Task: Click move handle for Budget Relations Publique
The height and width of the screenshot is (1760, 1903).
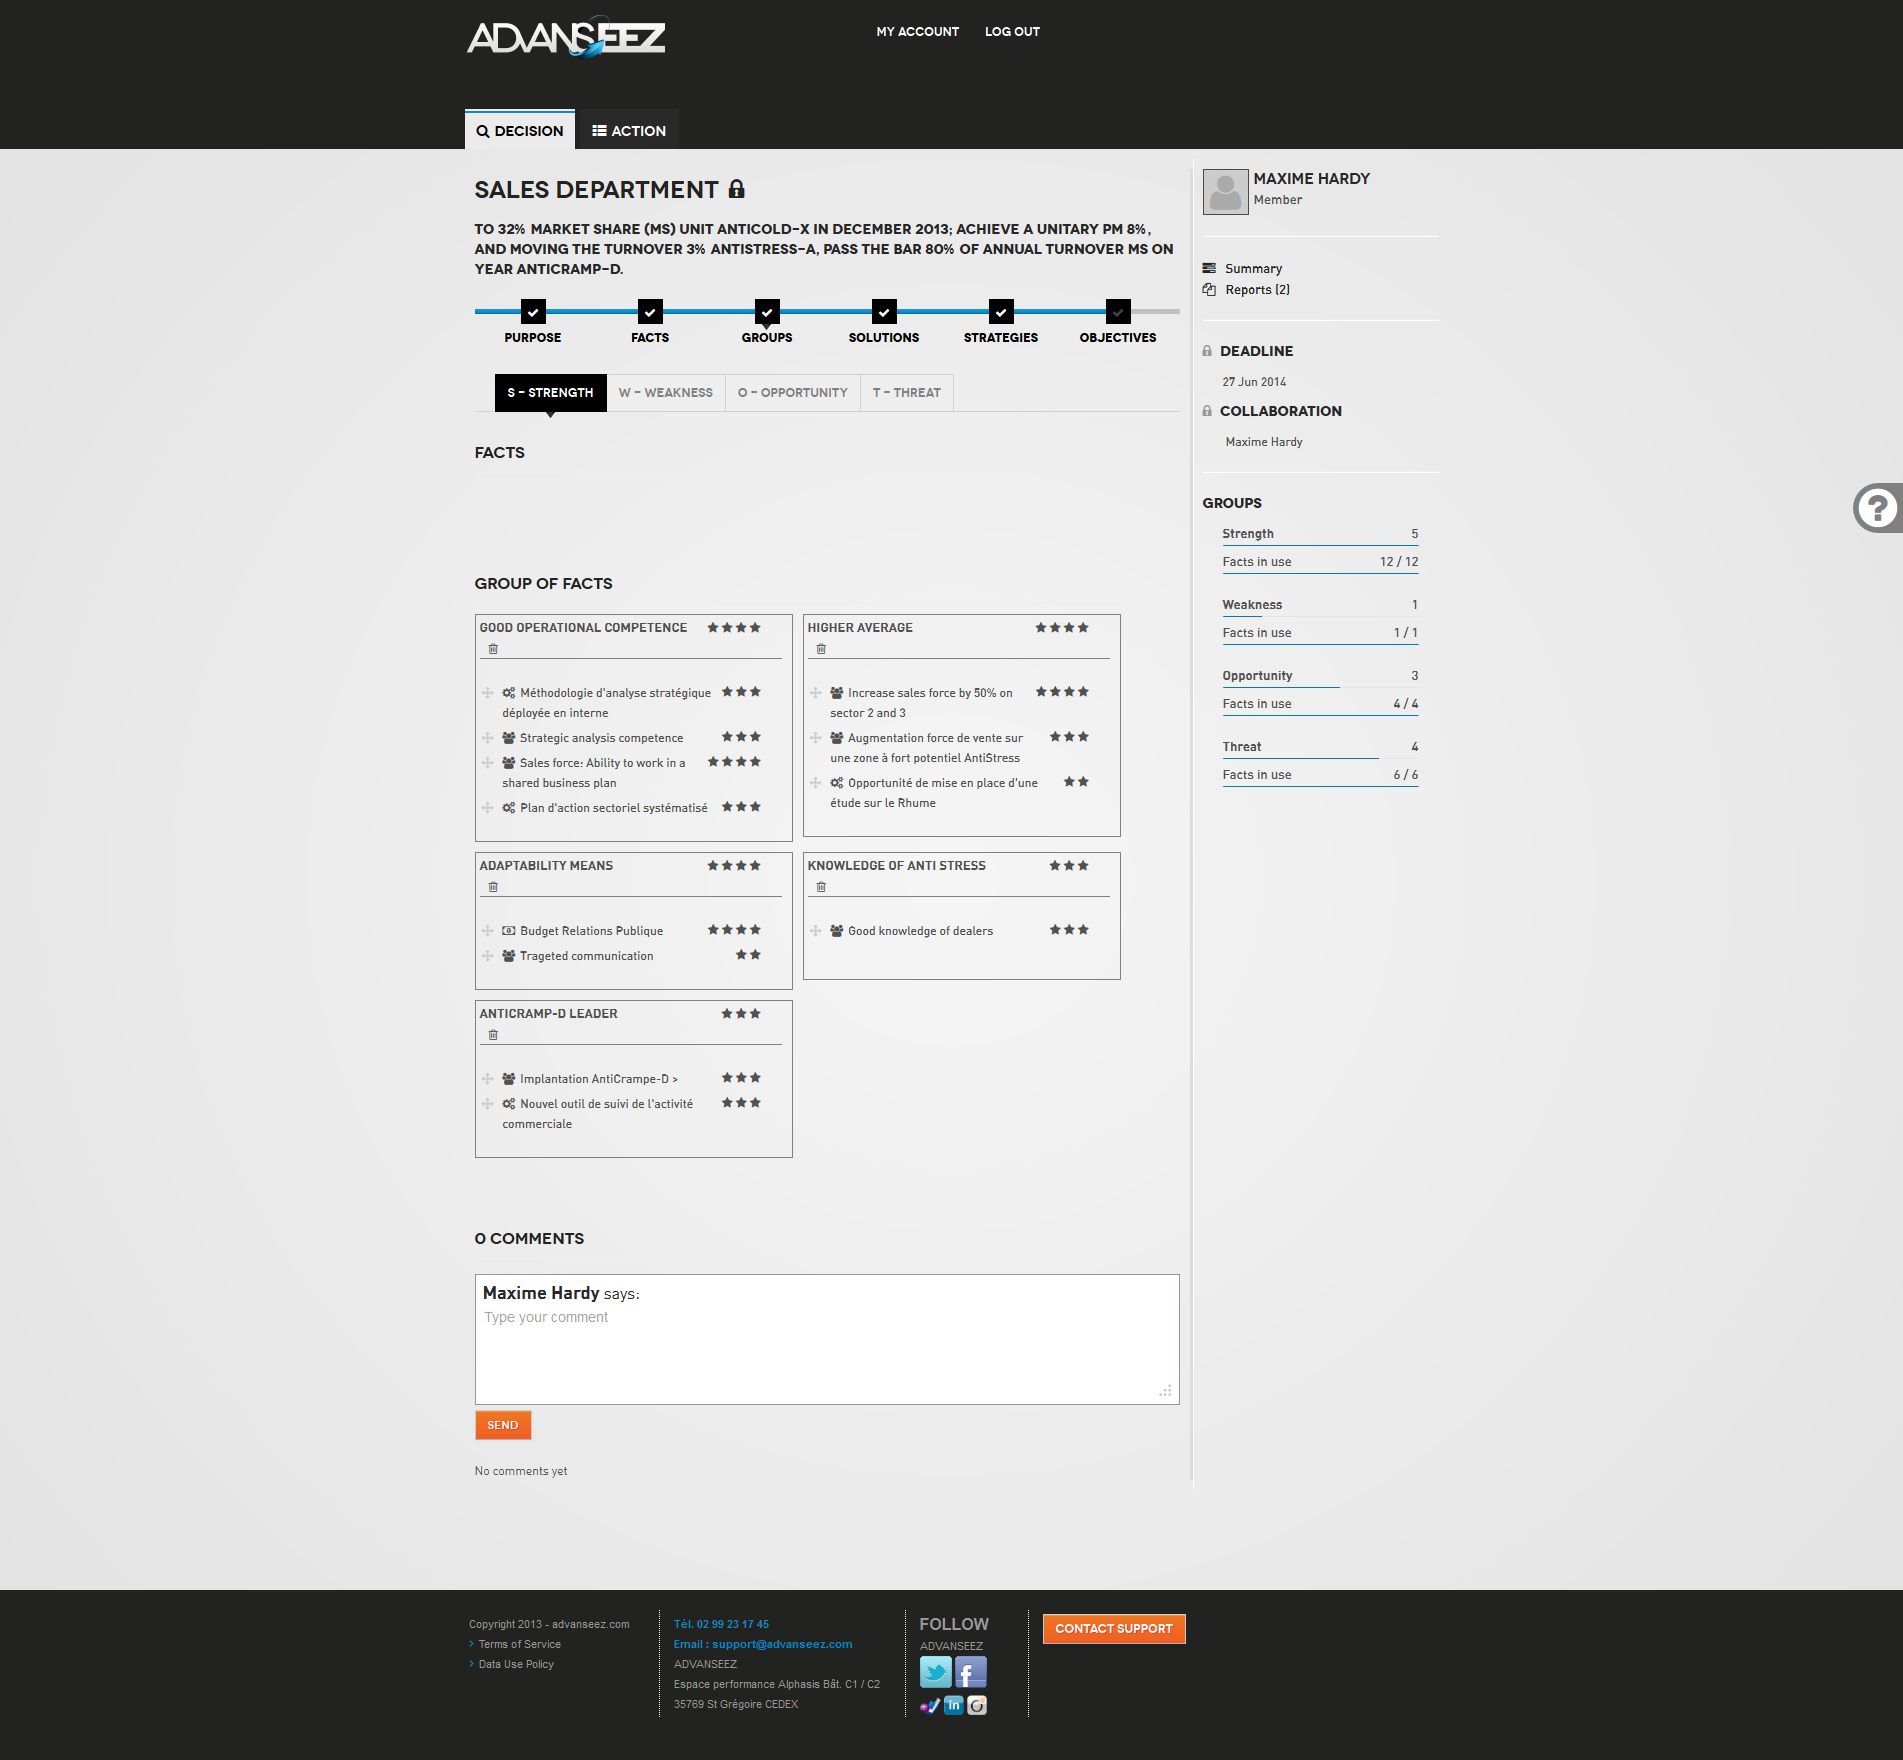Action: pos(488,931)
